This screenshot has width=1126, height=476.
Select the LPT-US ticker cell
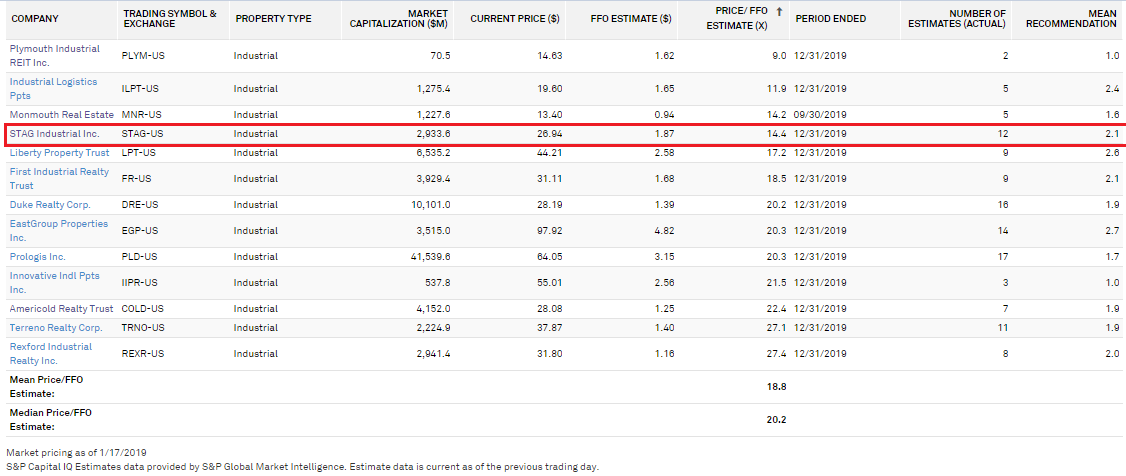coord(139,153)
